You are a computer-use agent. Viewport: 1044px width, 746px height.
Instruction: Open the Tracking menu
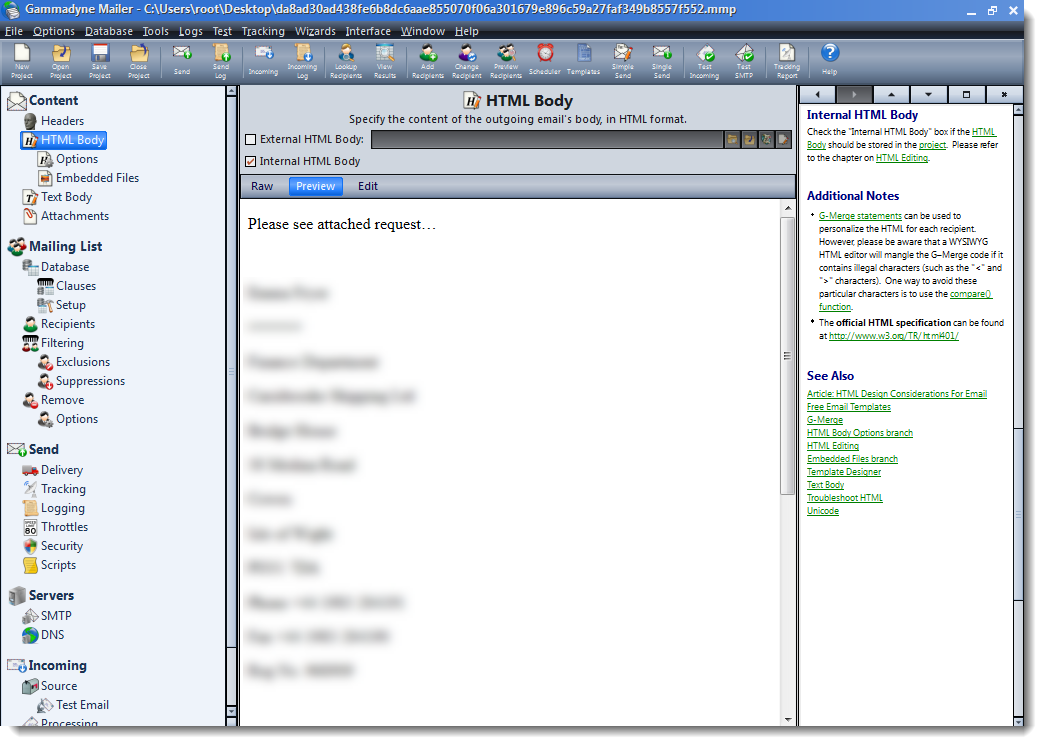[263, 31]
